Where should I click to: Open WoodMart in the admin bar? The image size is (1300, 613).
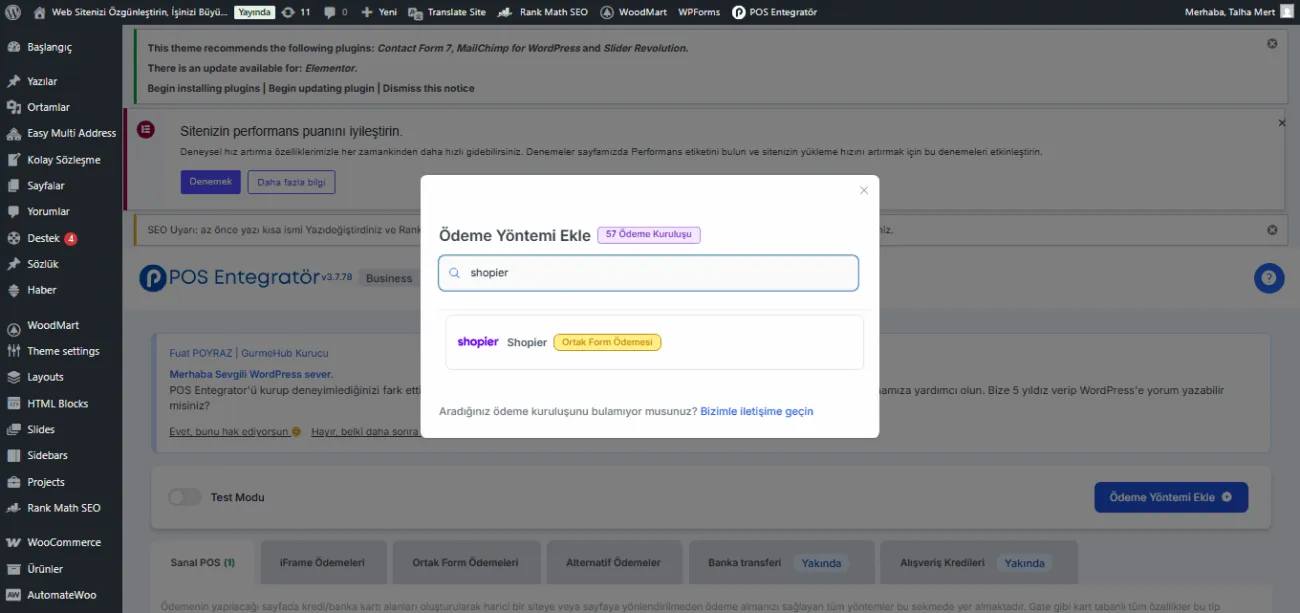coord(635,12)
